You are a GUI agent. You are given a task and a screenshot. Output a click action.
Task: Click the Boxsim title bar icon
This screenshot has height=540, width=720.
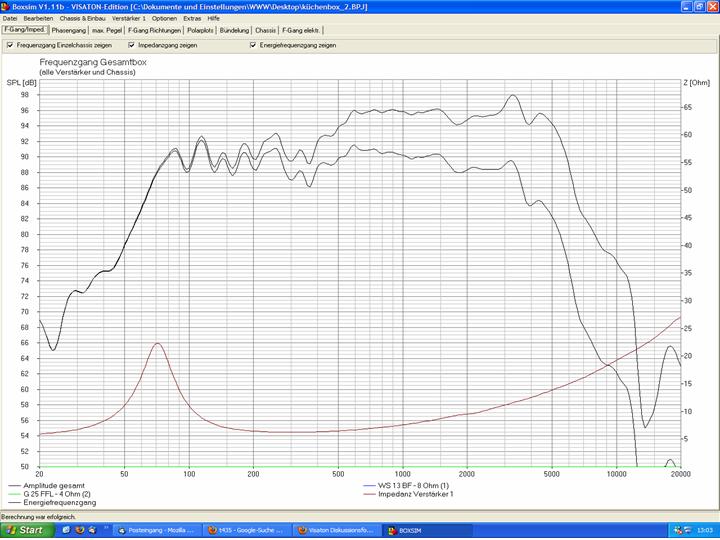tap(5, 6)
